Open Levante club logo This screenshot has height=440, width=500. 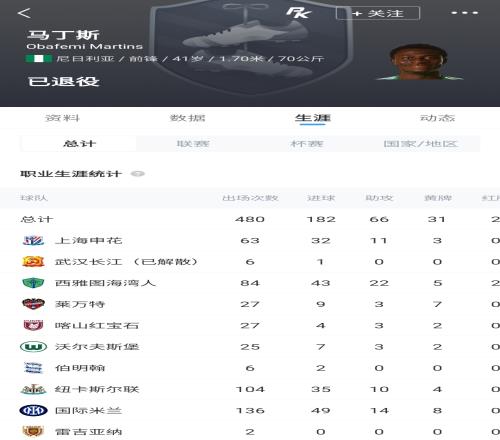pyautogui.click(x=33, y=304)
